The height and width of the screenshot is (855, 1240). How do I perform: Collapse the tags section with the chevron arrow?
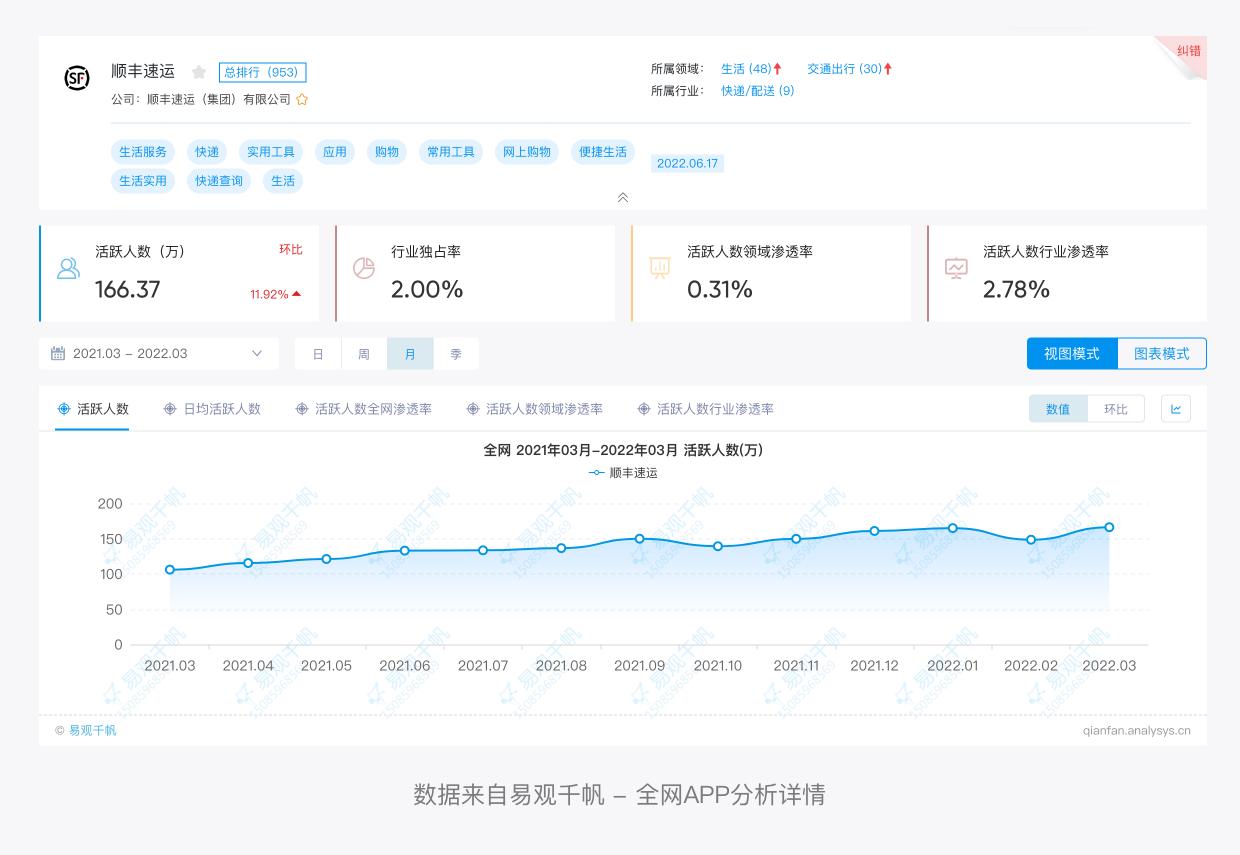tap(622, 198)
